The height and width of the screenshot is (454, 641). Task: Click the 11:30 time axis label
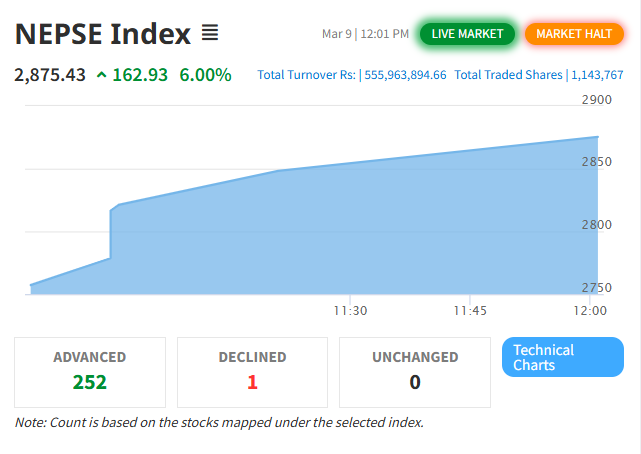[350, 311]
